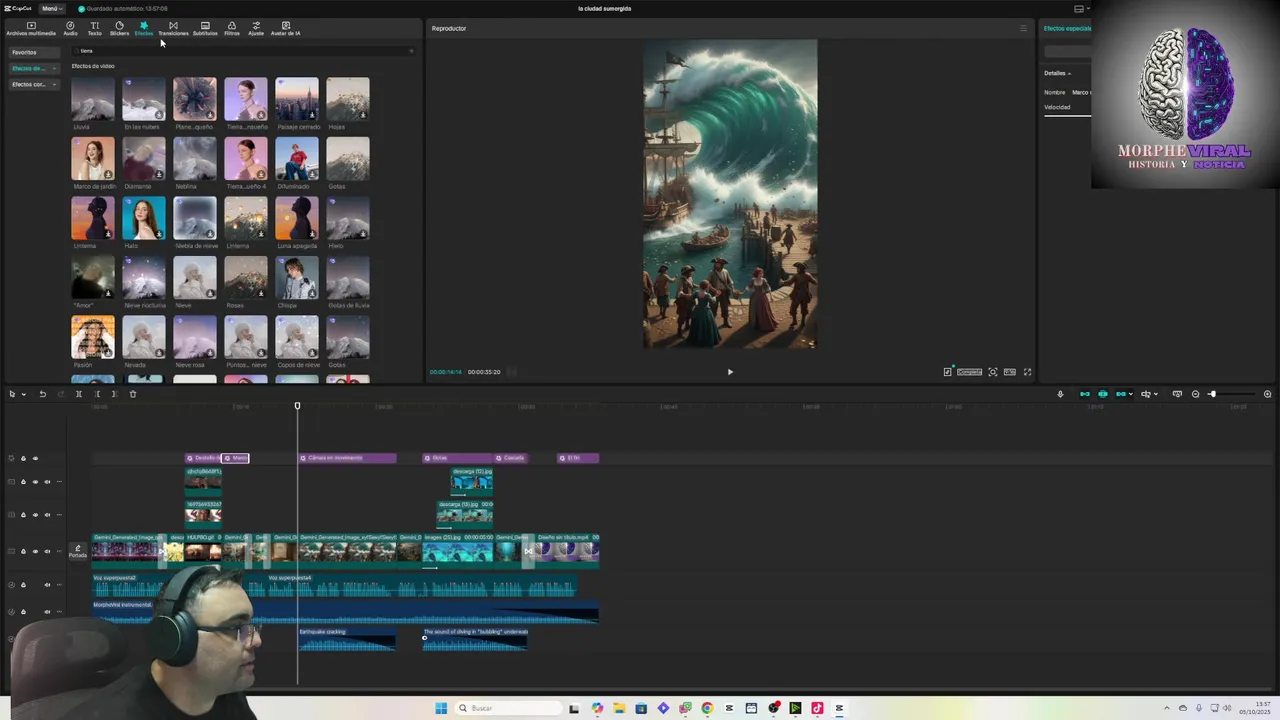Select the Paisaje cerrado effect
Image resolution: width=1280 pixels, height=720 pixels.
click(297, 99)
